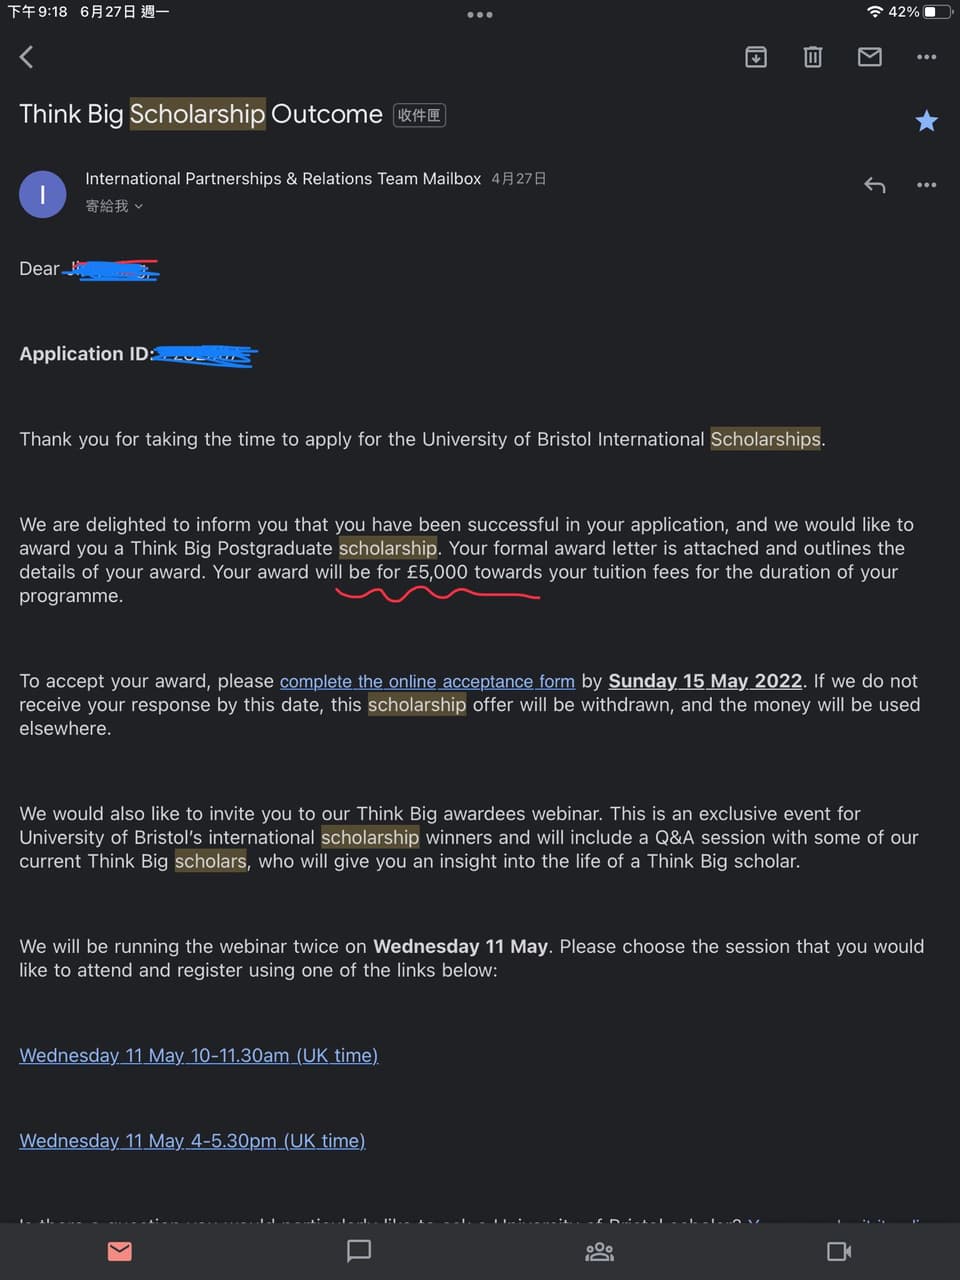Tap the sender name International Partnerships & Relations
Screen dimensions: 960x1280
[x=283, y=179]
